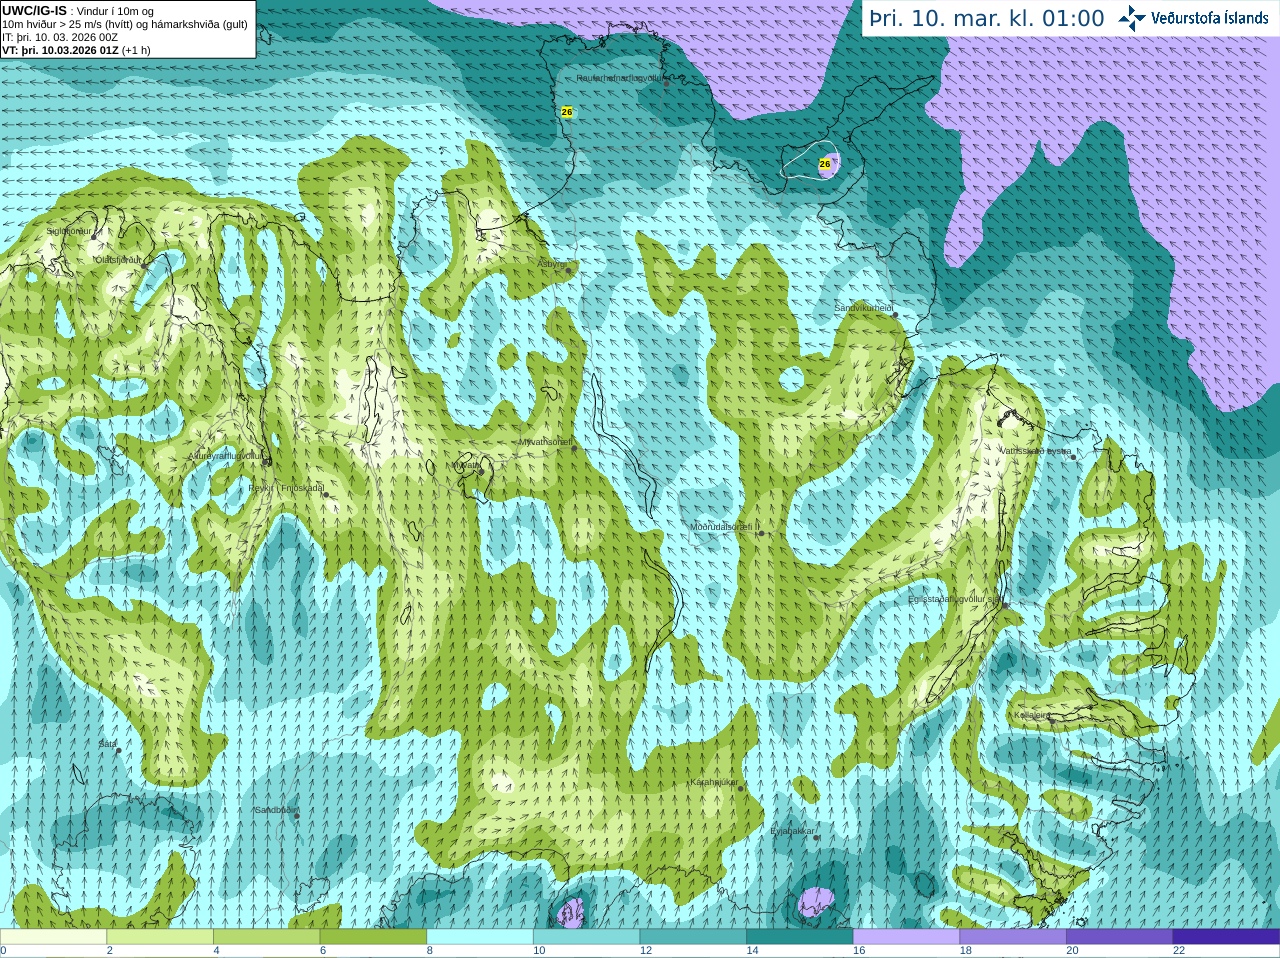Click the yellow 26 gust marker near Raufarhöfn coast
Screen dimensions: 1280x958
pyautogui.click(x=567, y=112)
